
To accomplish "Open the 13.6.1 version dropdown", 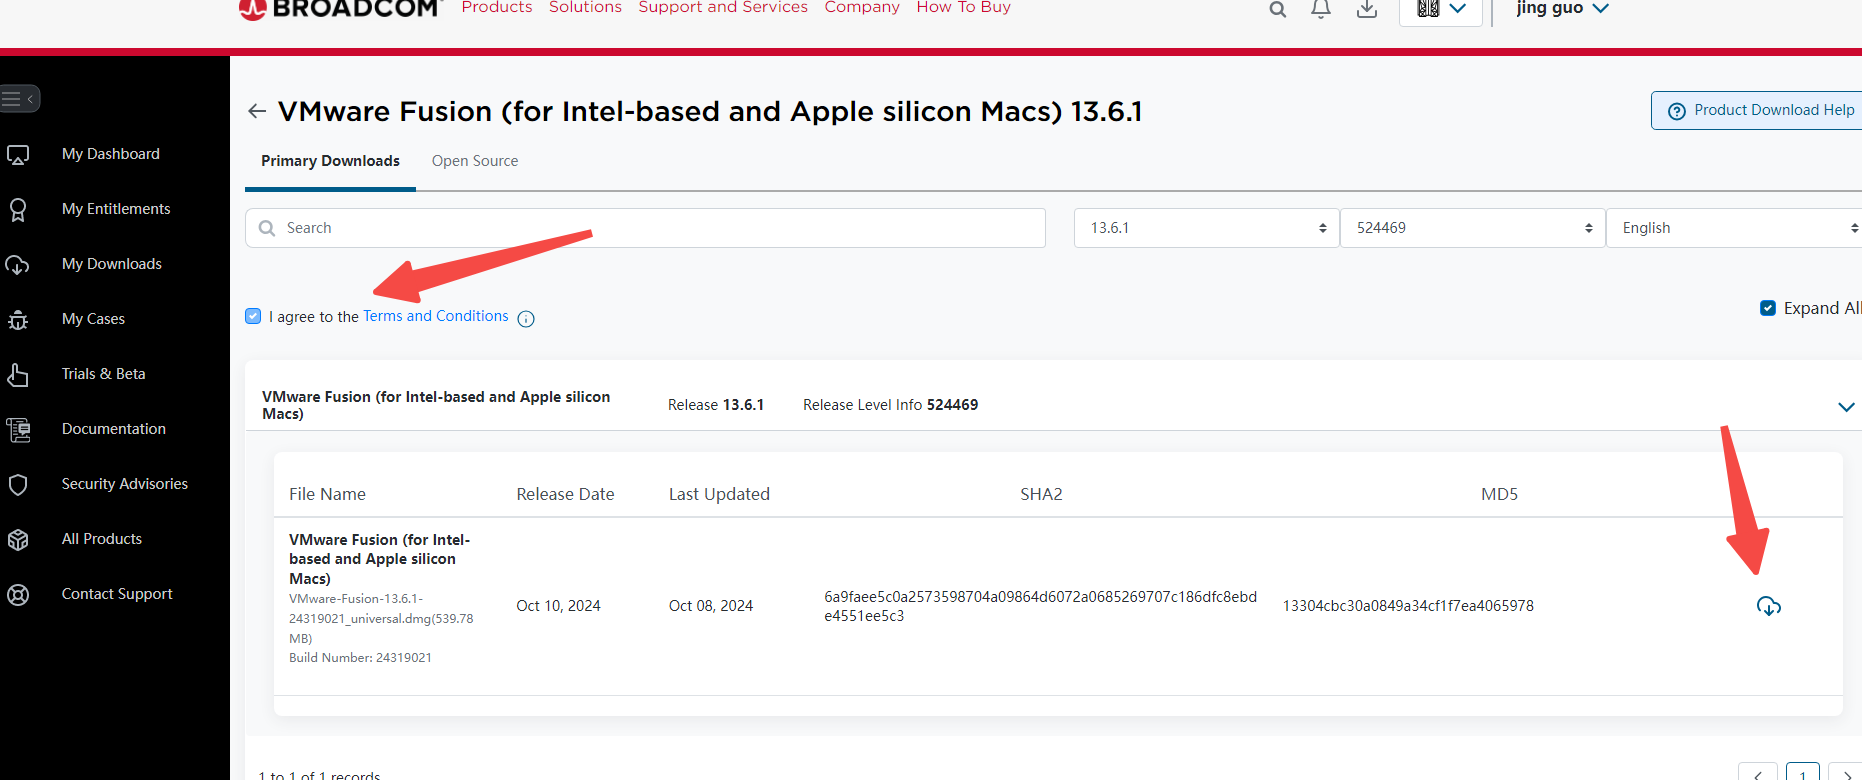I will 1206,228.
